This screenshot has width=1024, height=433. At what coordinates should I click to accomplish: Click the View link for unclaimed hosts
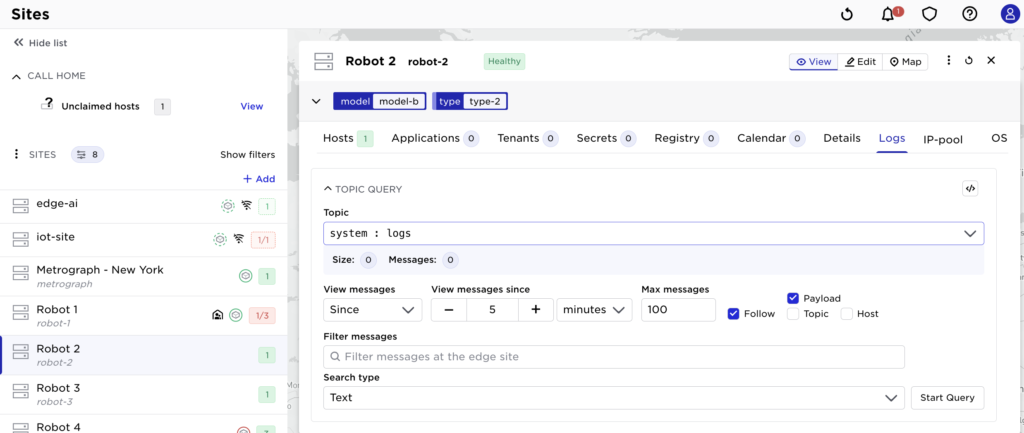[251, 106]
